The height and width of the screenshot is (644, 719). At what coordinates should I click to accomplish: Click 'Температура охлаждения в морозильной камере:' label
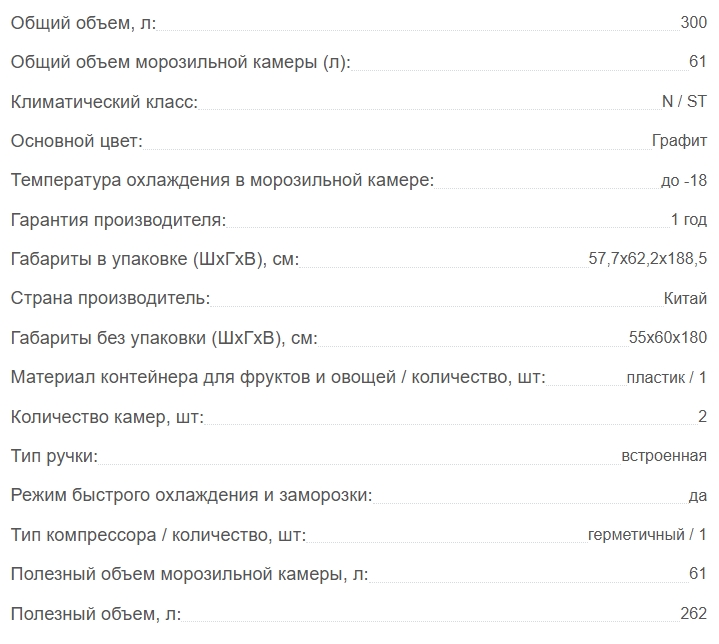[x=222, y=180]
